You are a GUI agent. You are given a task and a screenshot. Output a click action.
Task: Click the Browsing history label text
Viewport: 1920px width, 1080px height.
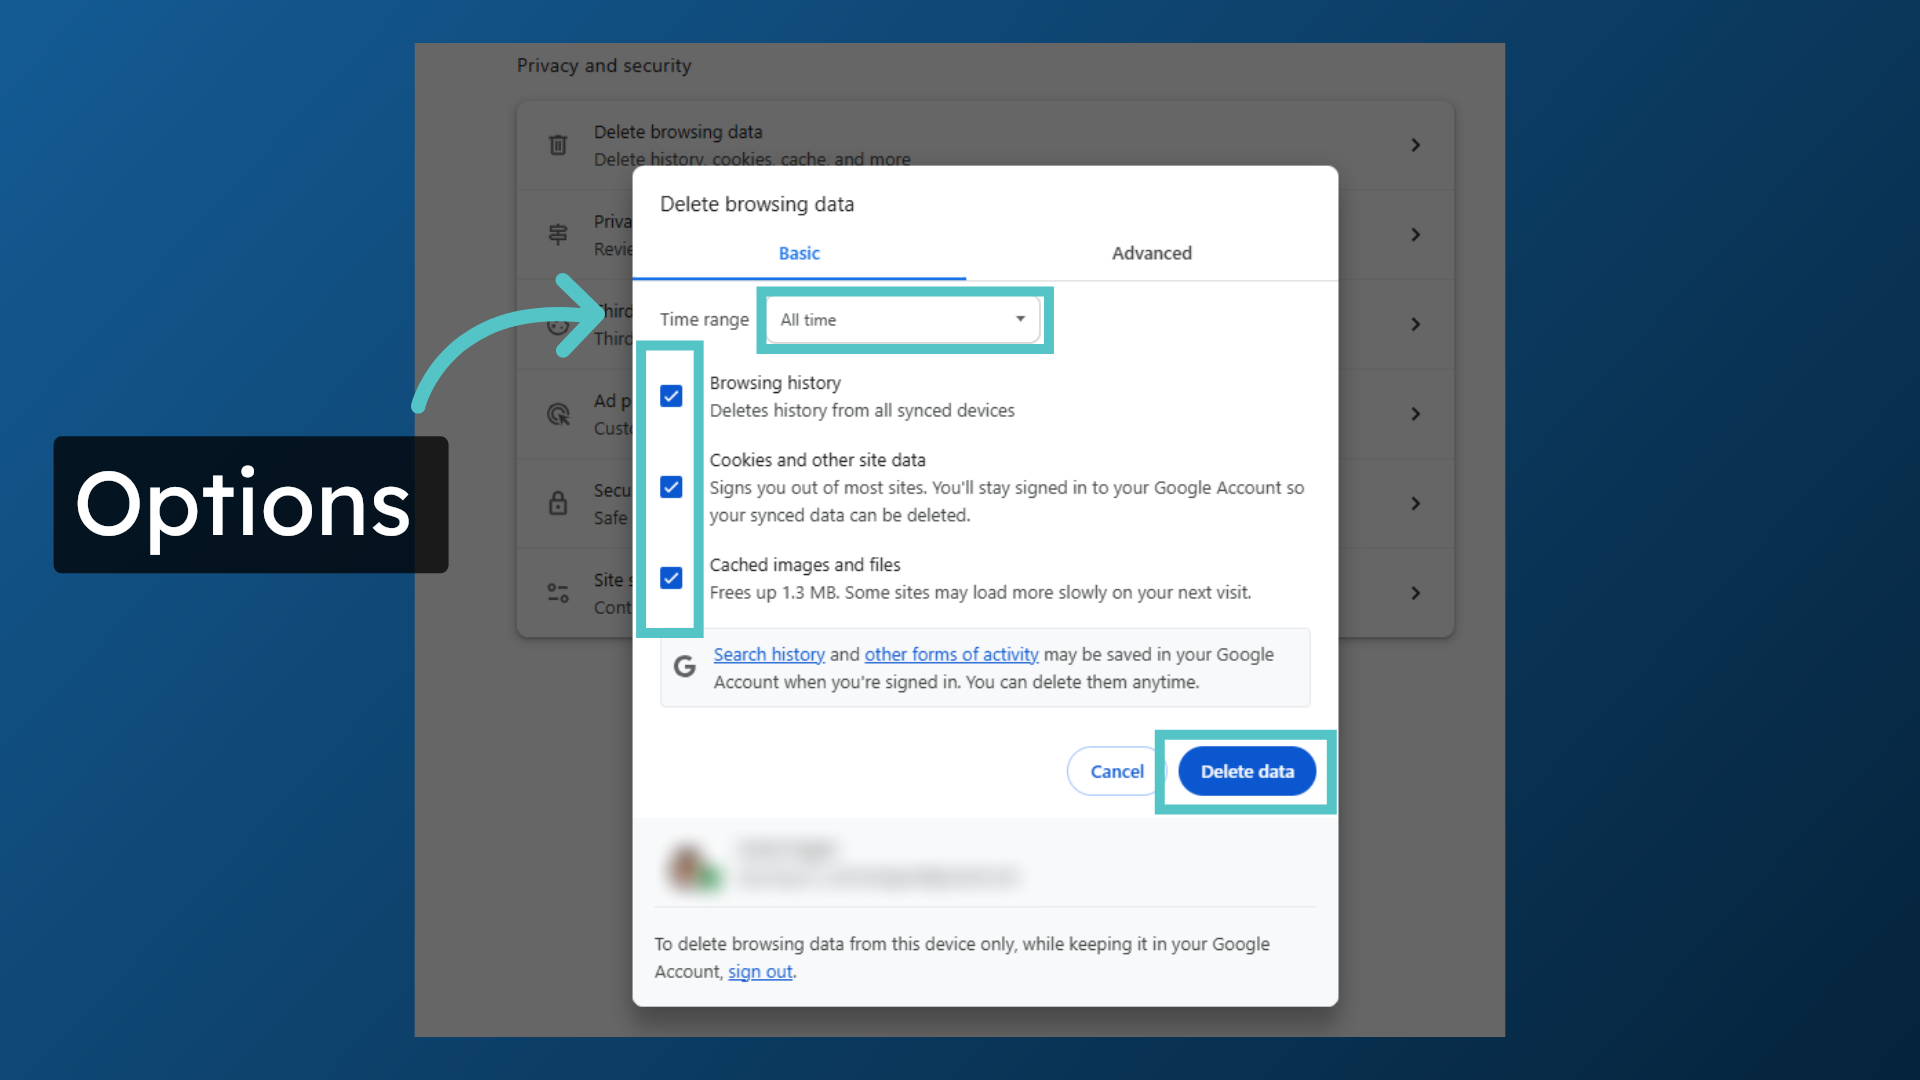click(x=775, y=383)
